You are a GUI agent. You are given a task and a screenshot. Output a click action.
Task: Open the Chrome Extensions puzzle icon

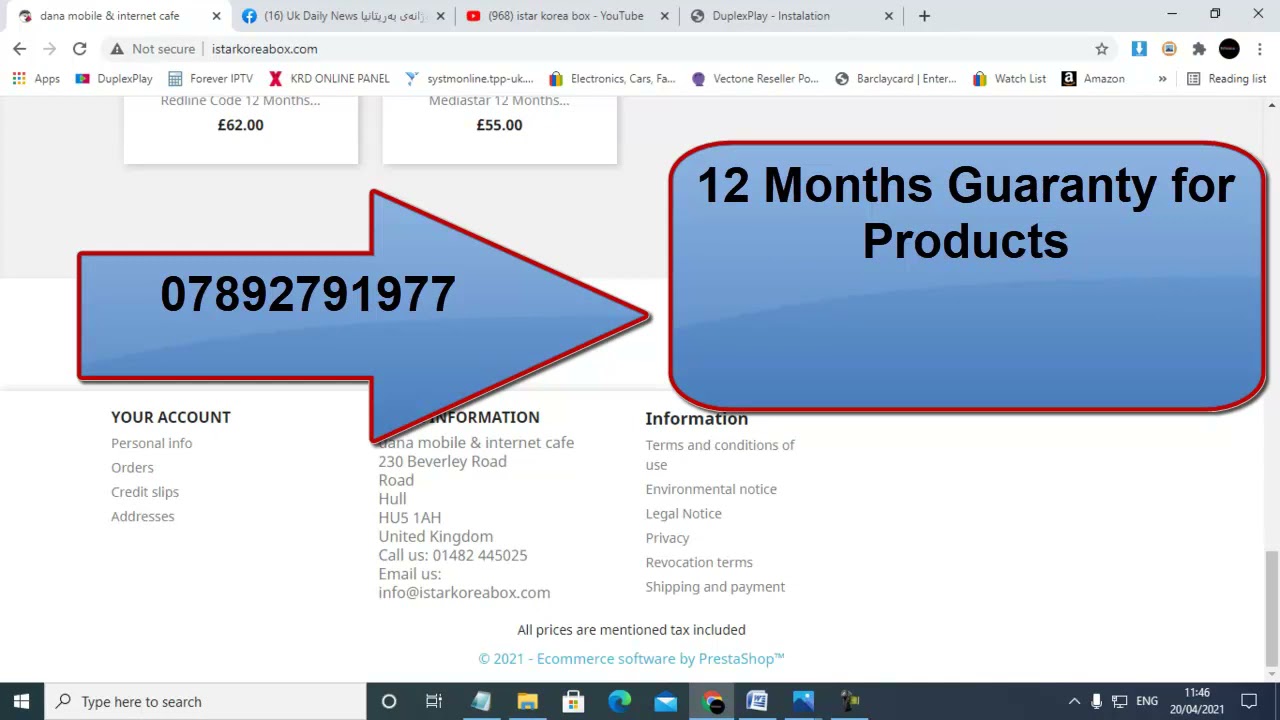pyautogui.click(x=1199, y=49)
